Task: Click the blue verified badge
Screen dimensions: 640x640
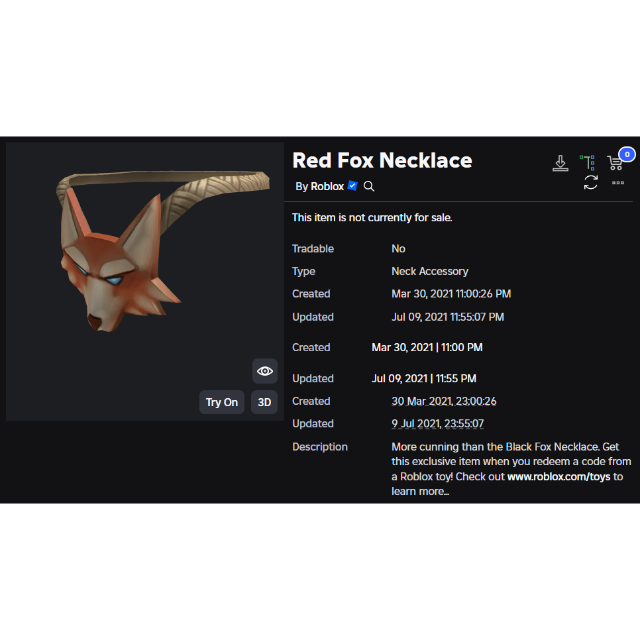Action: (x=352, y=186)
